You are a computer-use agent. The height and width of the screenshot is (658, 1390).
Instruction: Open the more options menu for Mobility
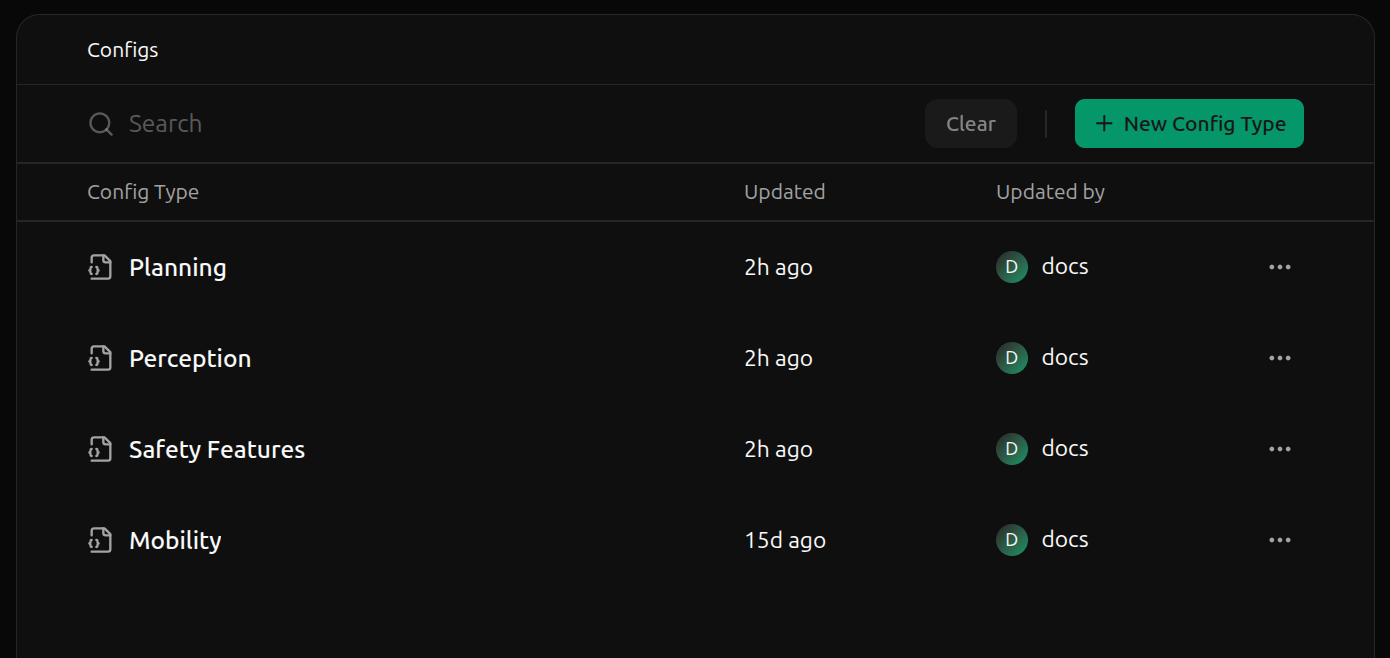click(1280, 540)
